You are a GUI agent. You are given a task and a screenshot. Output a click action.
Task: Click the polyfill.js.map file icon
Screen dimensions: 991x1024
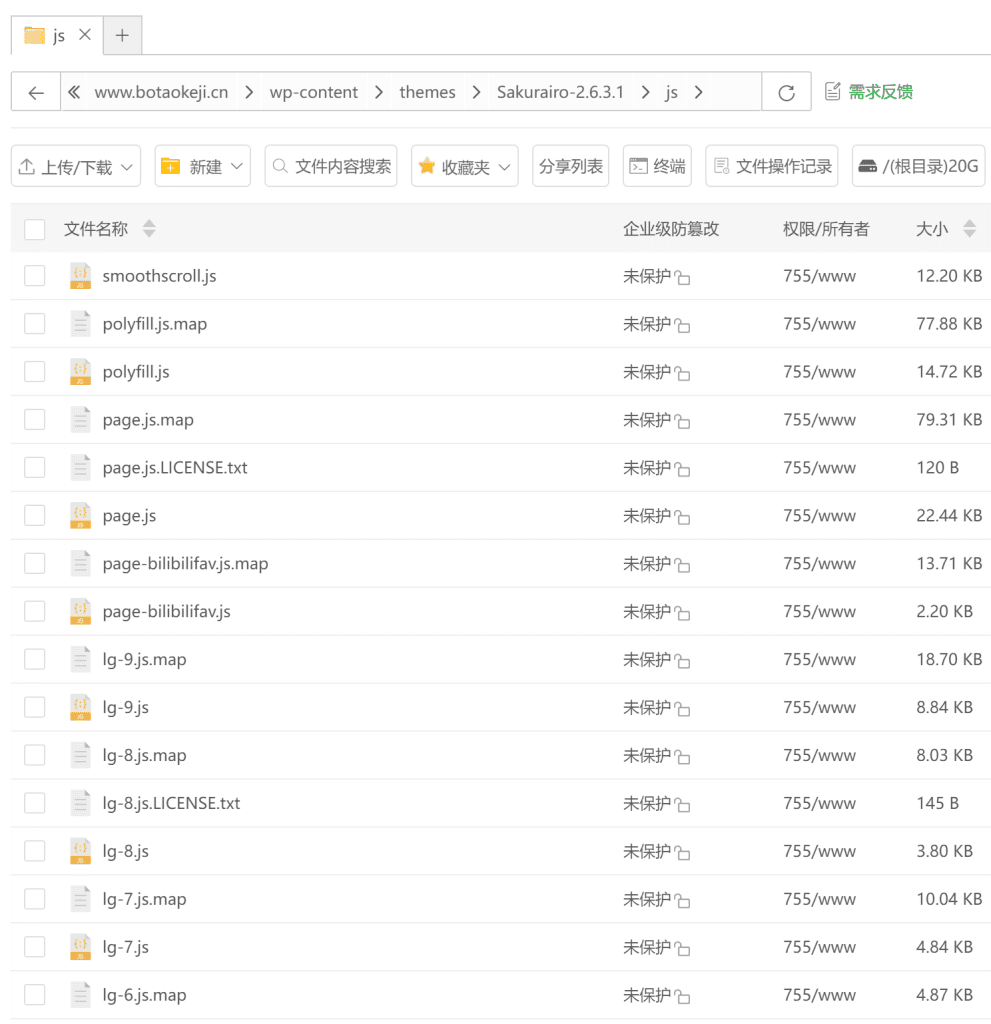(80, 323)
